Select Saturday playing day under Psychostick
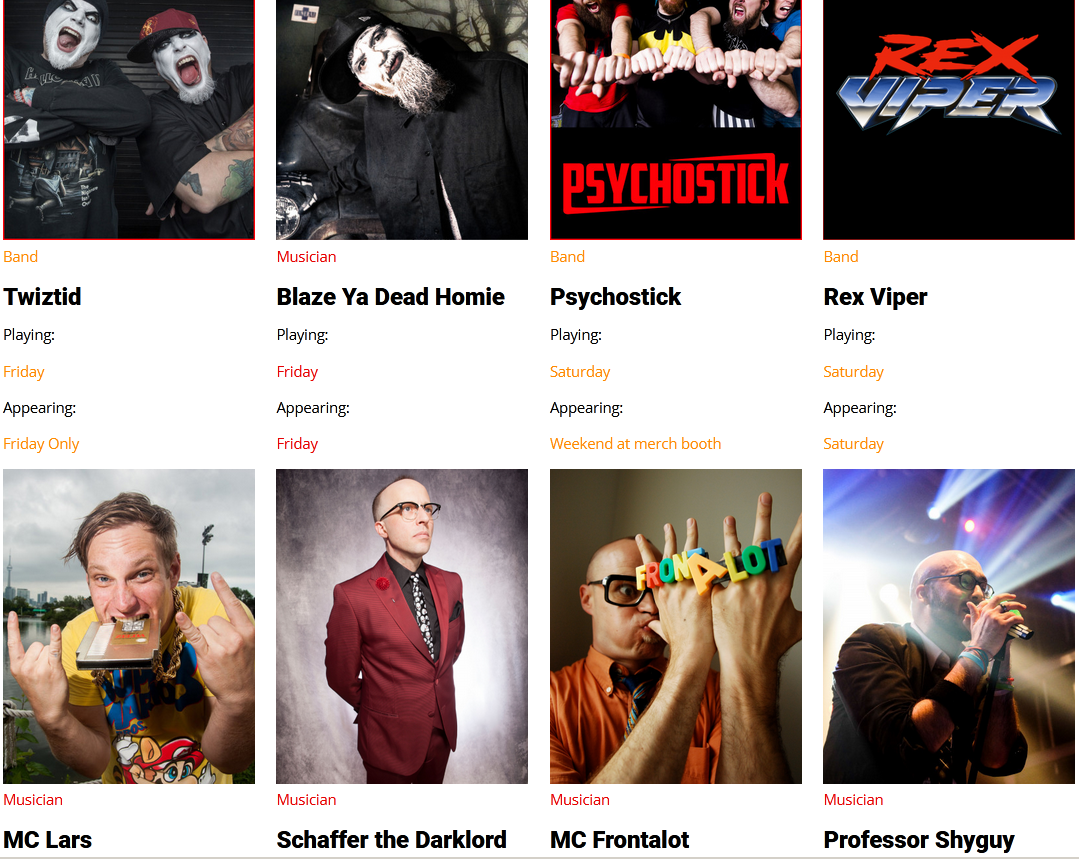 coord(580,372)
